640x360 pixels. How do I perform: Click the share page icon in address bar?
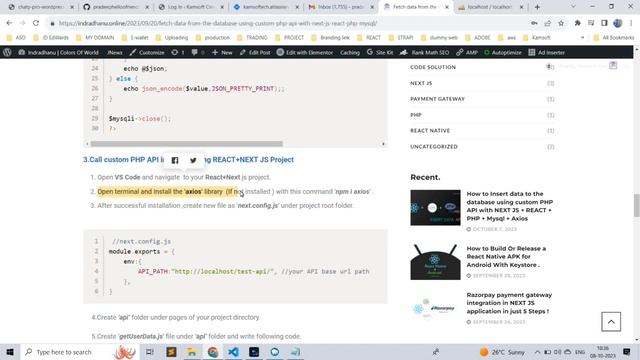(x=548, y=23)
